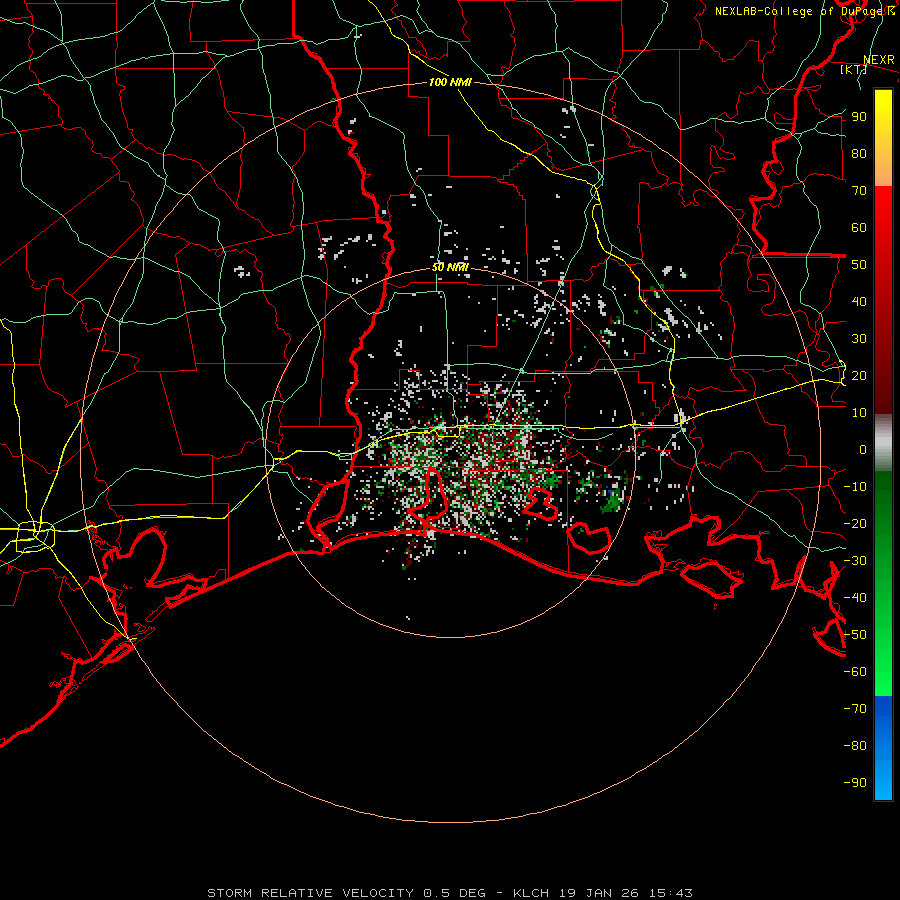Click the NEXLAB-College of DuPage label
900x900 pixels.
801,11
